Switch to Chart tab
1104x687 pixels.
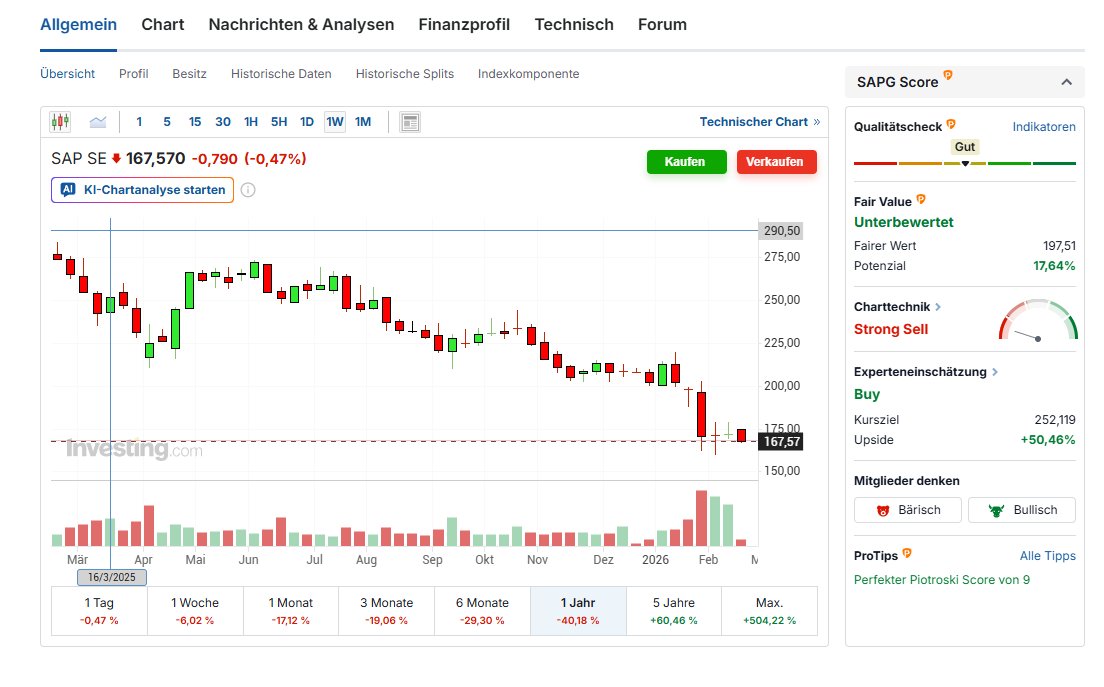coord(163,25)
